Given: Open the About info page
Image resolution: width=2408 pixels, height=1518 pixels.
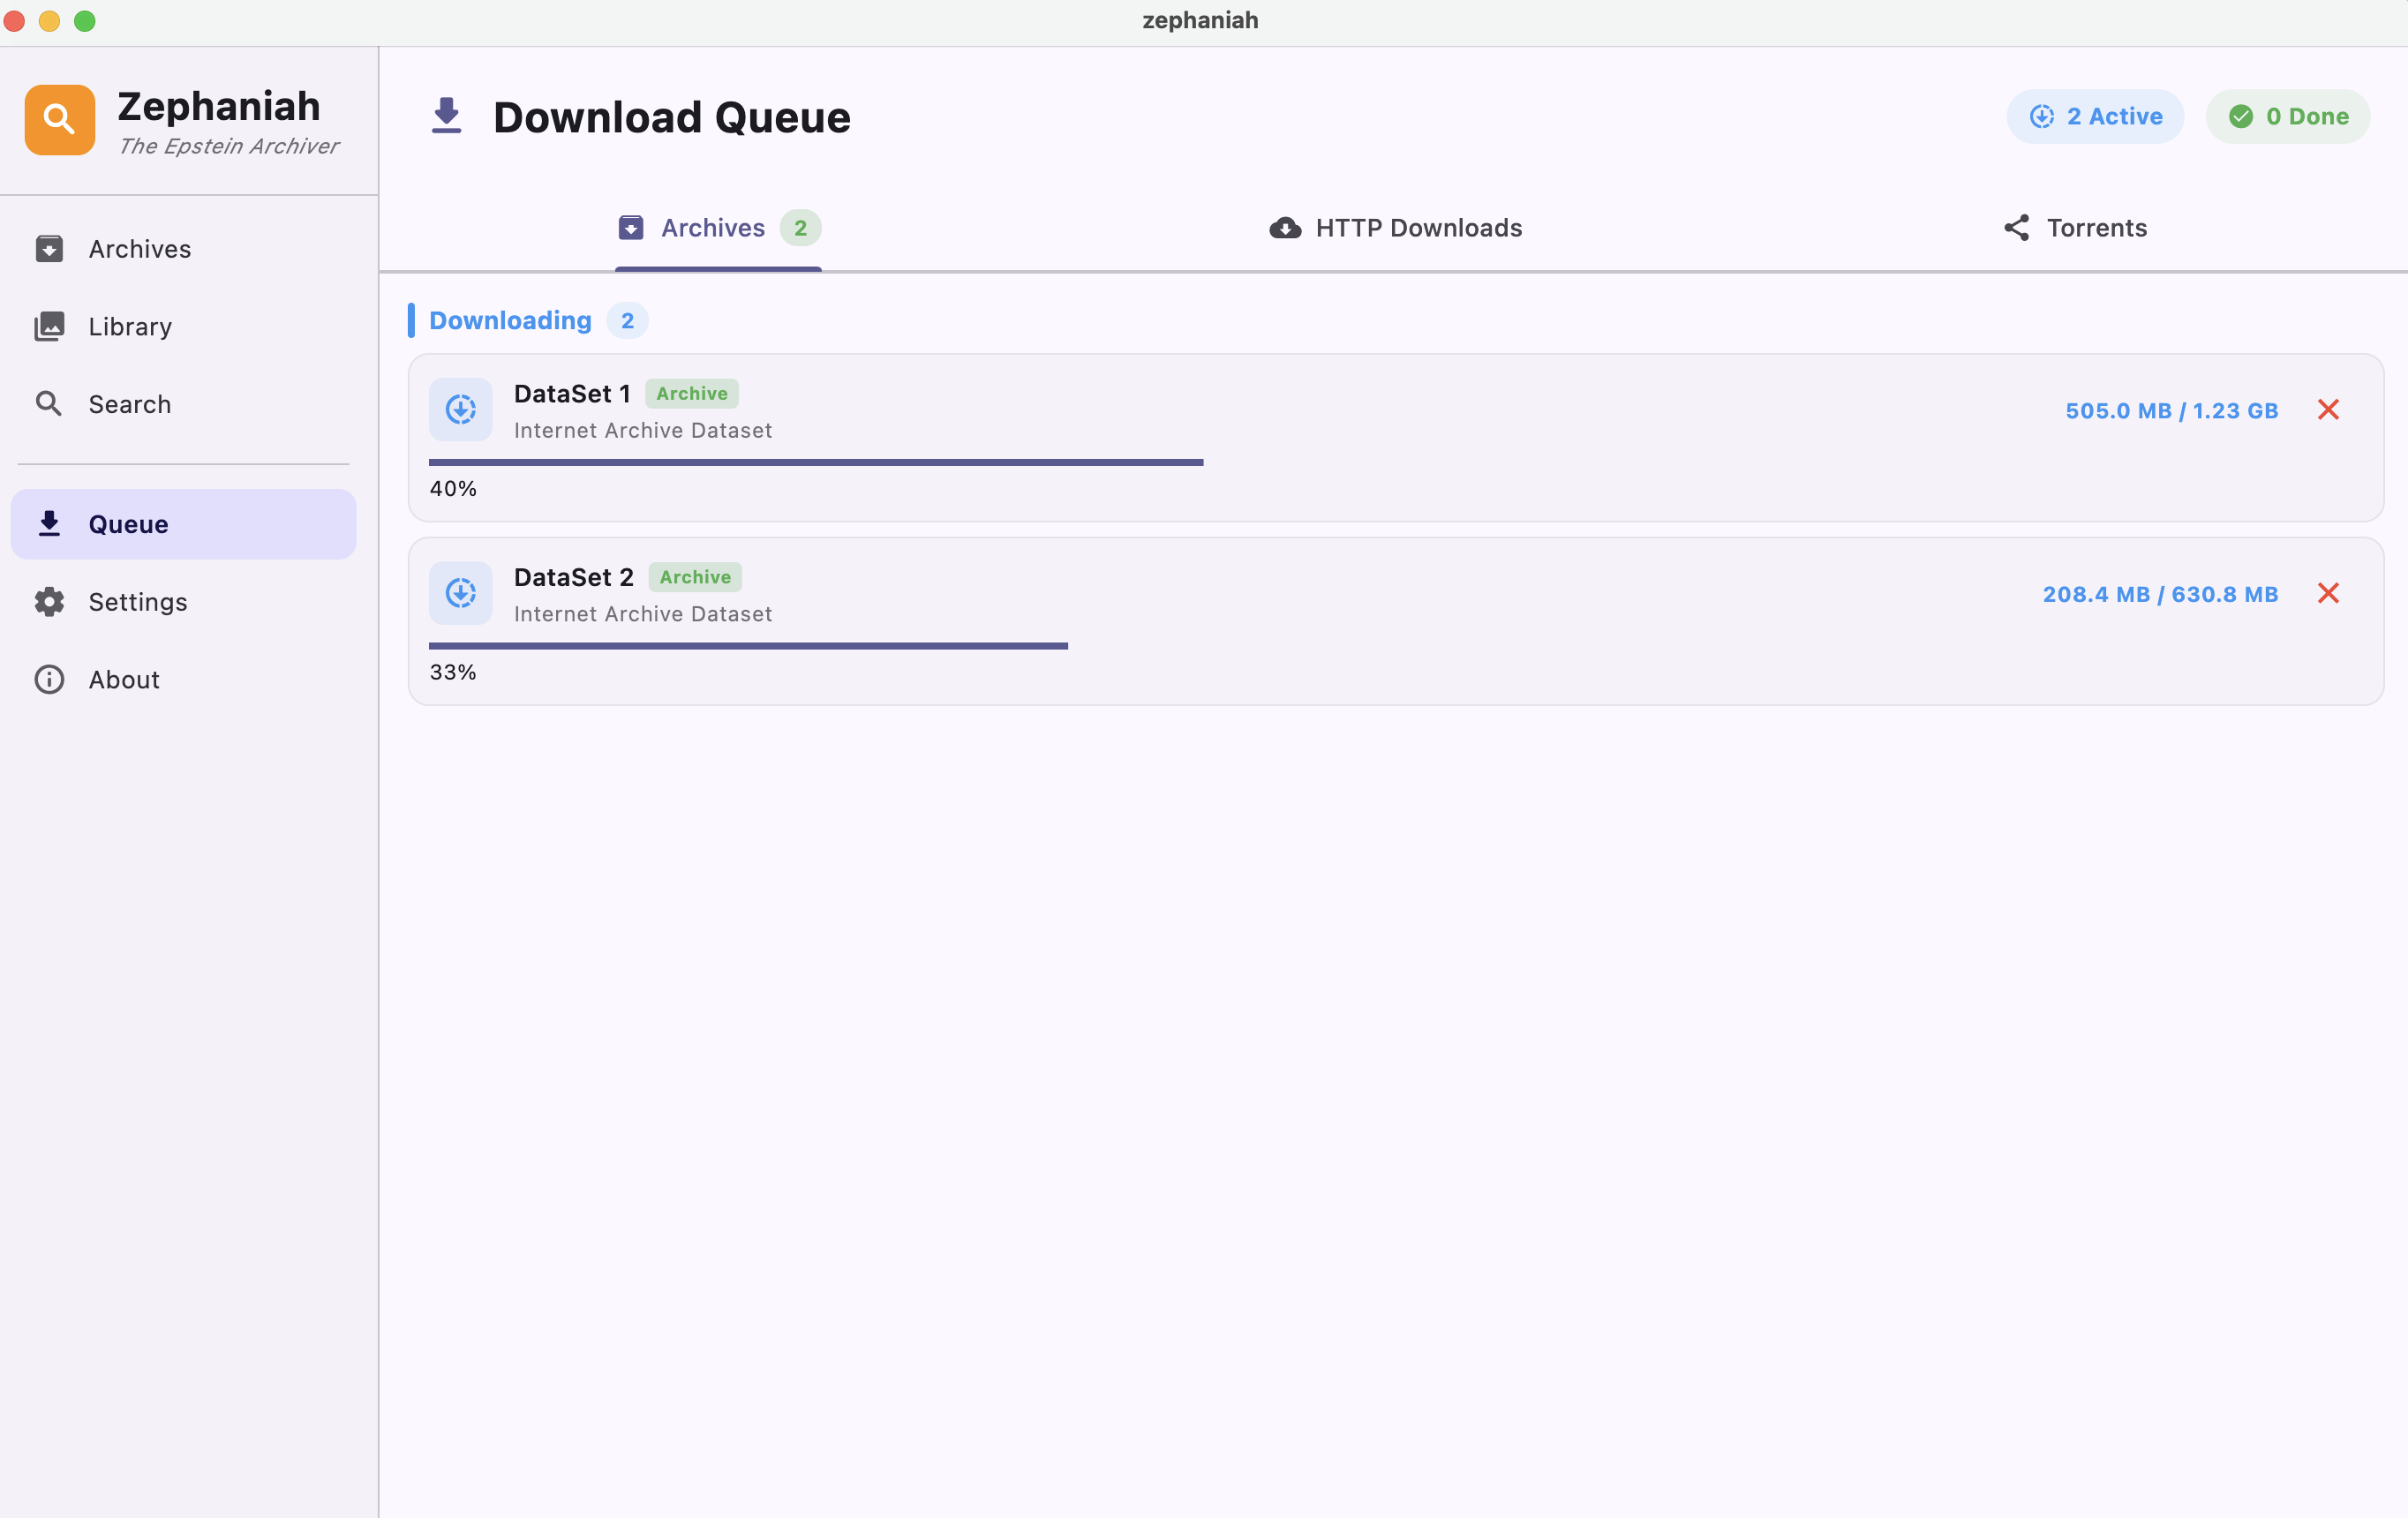Looking at the screenshot, I should point(123,679).
